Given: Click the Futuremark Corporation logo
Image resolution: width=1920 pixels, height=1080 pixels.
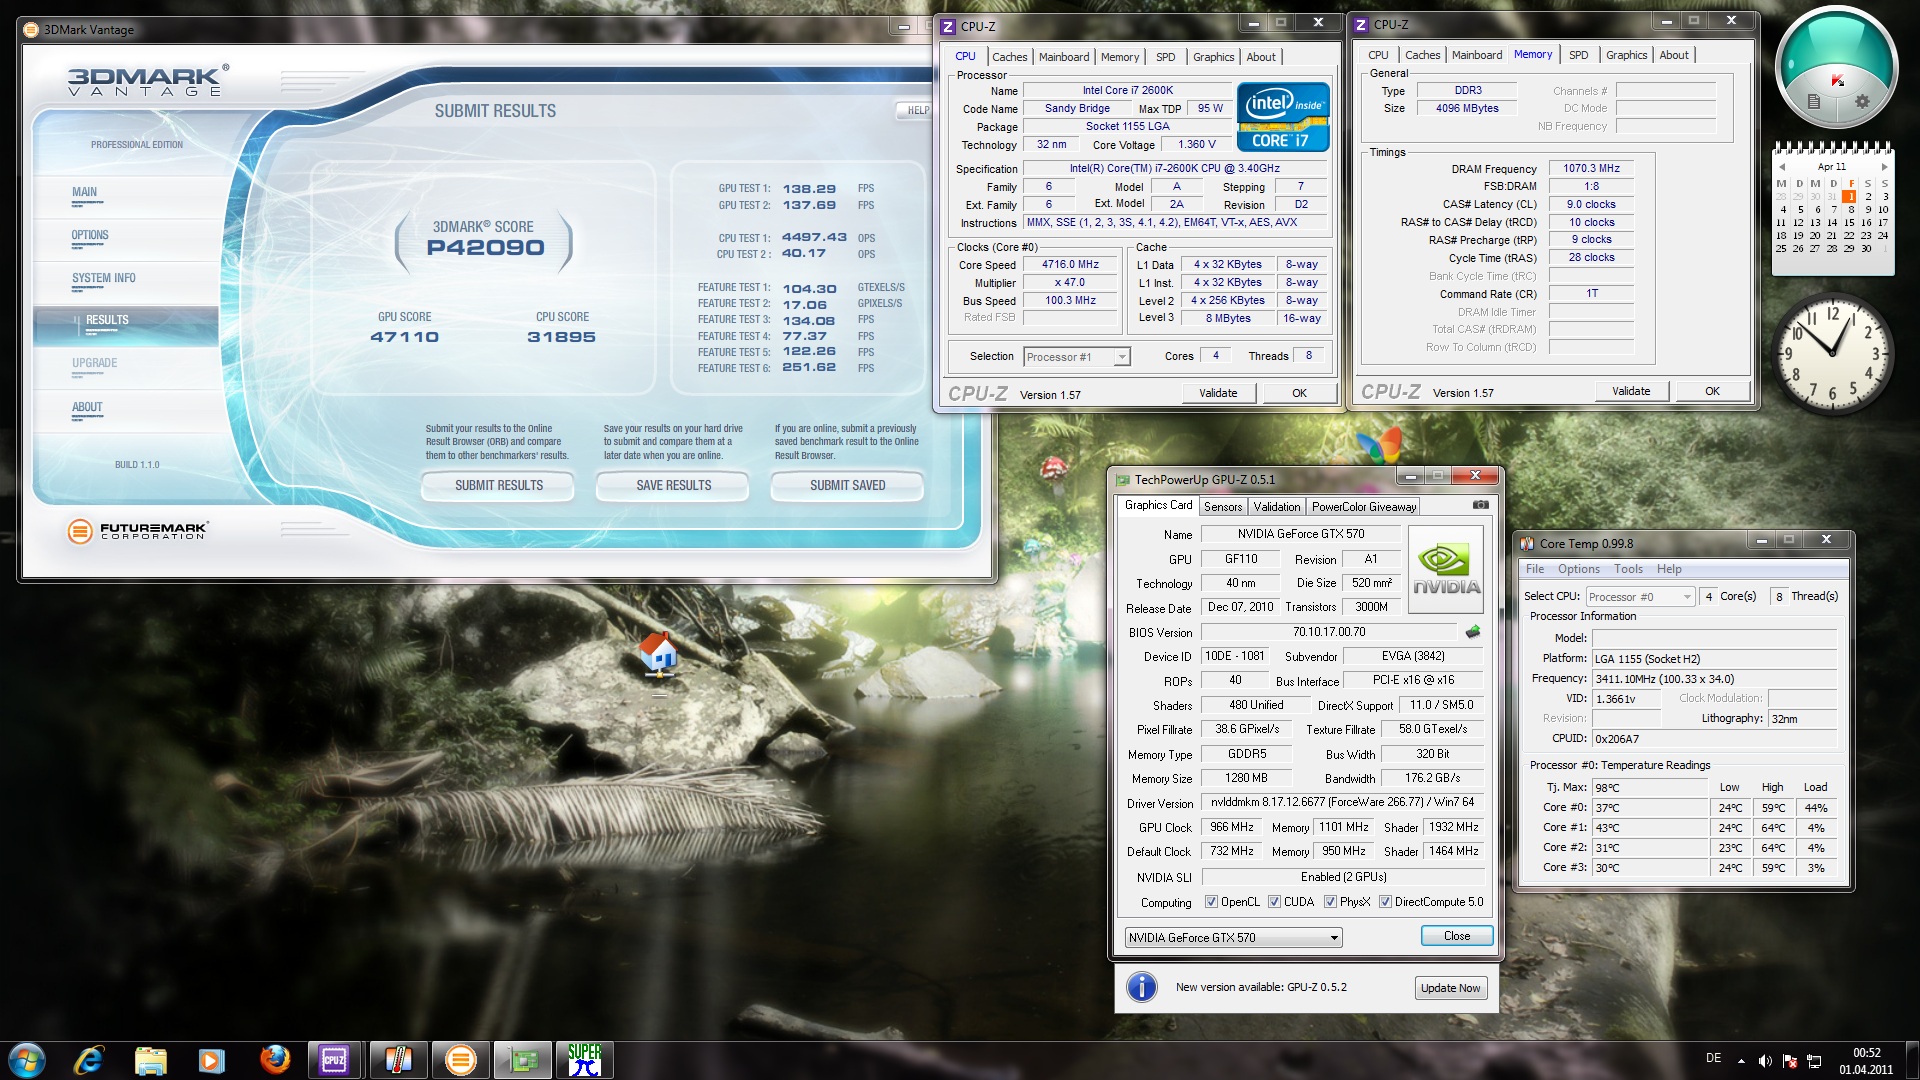Looking at the screenshot, I should tap(137, 530).
